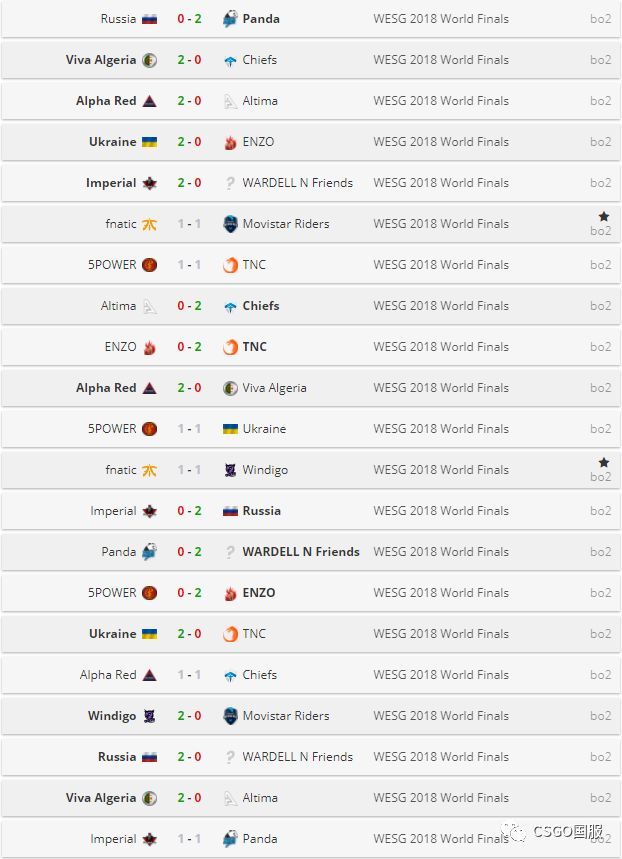Image resolution: width=622 pixels, height=859 pixels.
Task: Open the Viva Algeria vs Chiefs team name Chiefs
Action: click(x=259, y=60)
